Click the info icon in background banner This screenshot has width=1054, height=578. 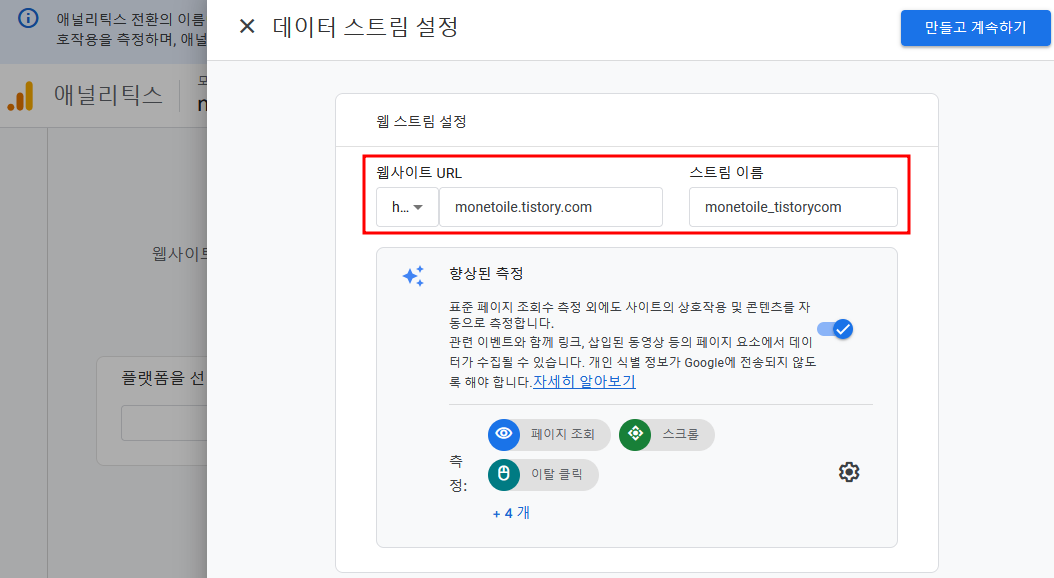(x=28, y=18)
